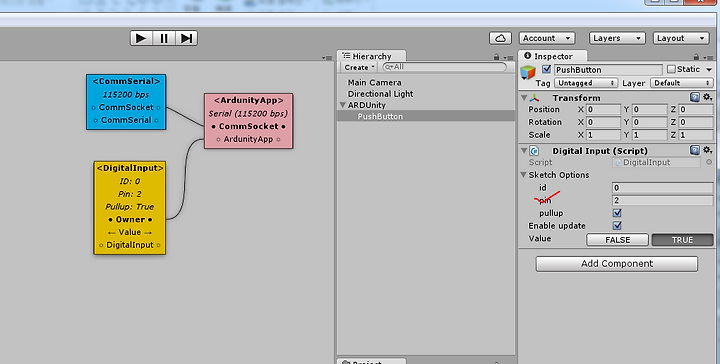Edit Rotation Z field
The height and width of the screenshot is (364, 720).
697,123
